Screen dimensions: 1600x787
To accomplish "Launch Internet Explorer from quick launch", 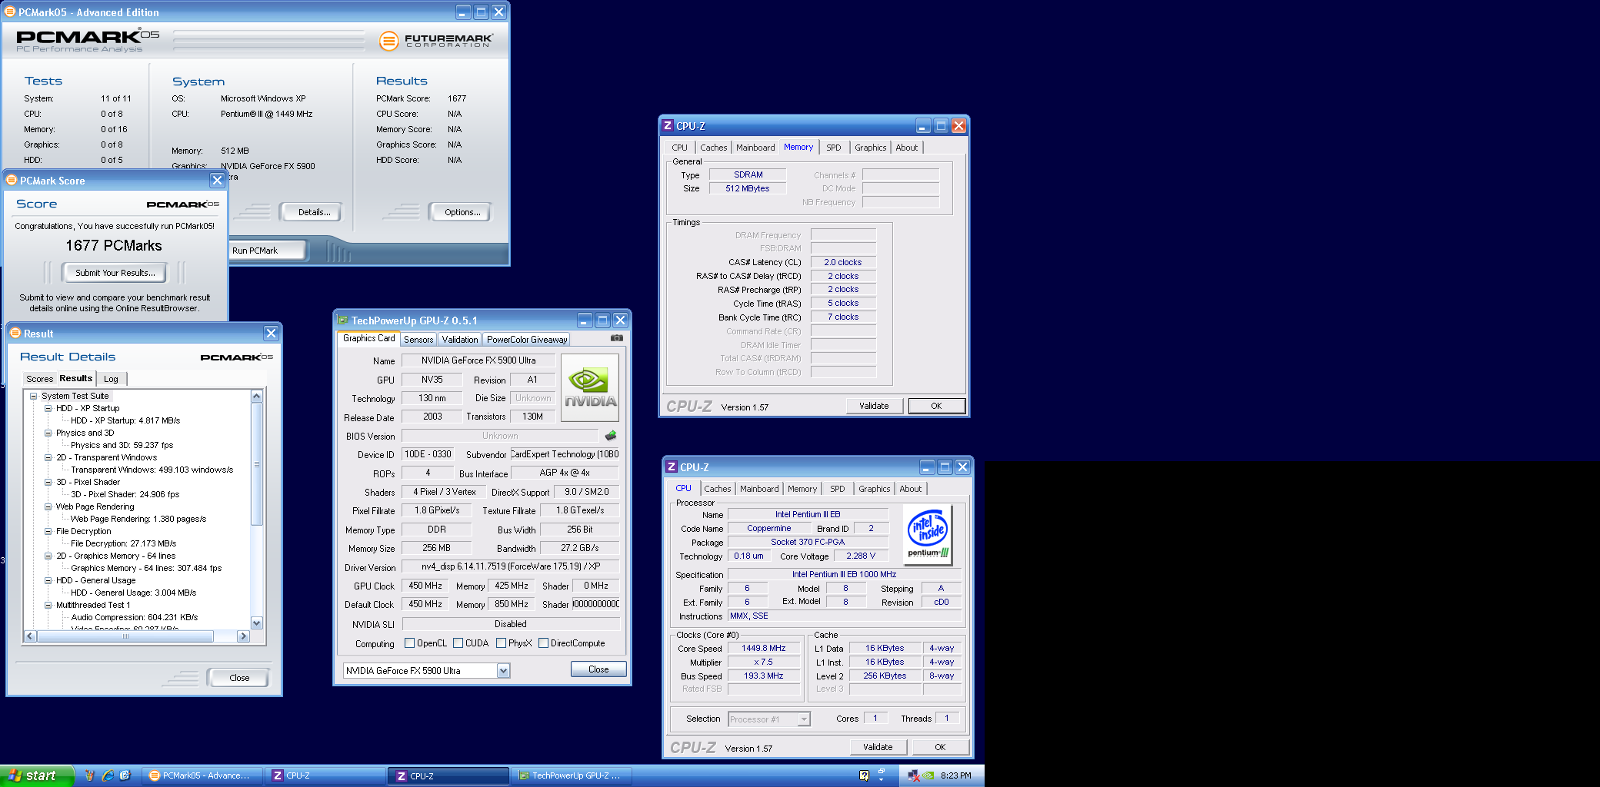I will pos(107,775).
